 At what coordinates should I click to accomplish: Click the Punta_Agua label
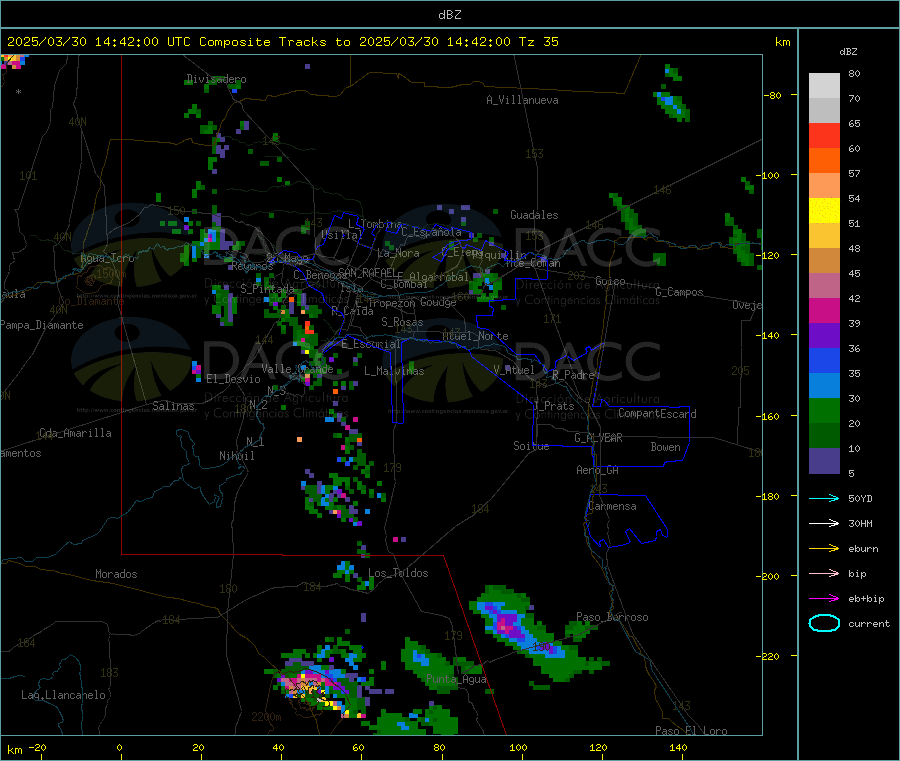tap(456, 679)
